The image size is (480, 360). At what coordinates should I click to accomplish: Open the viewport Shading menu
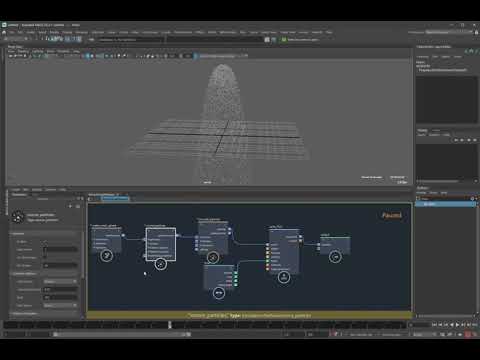(x=23, y=51)
